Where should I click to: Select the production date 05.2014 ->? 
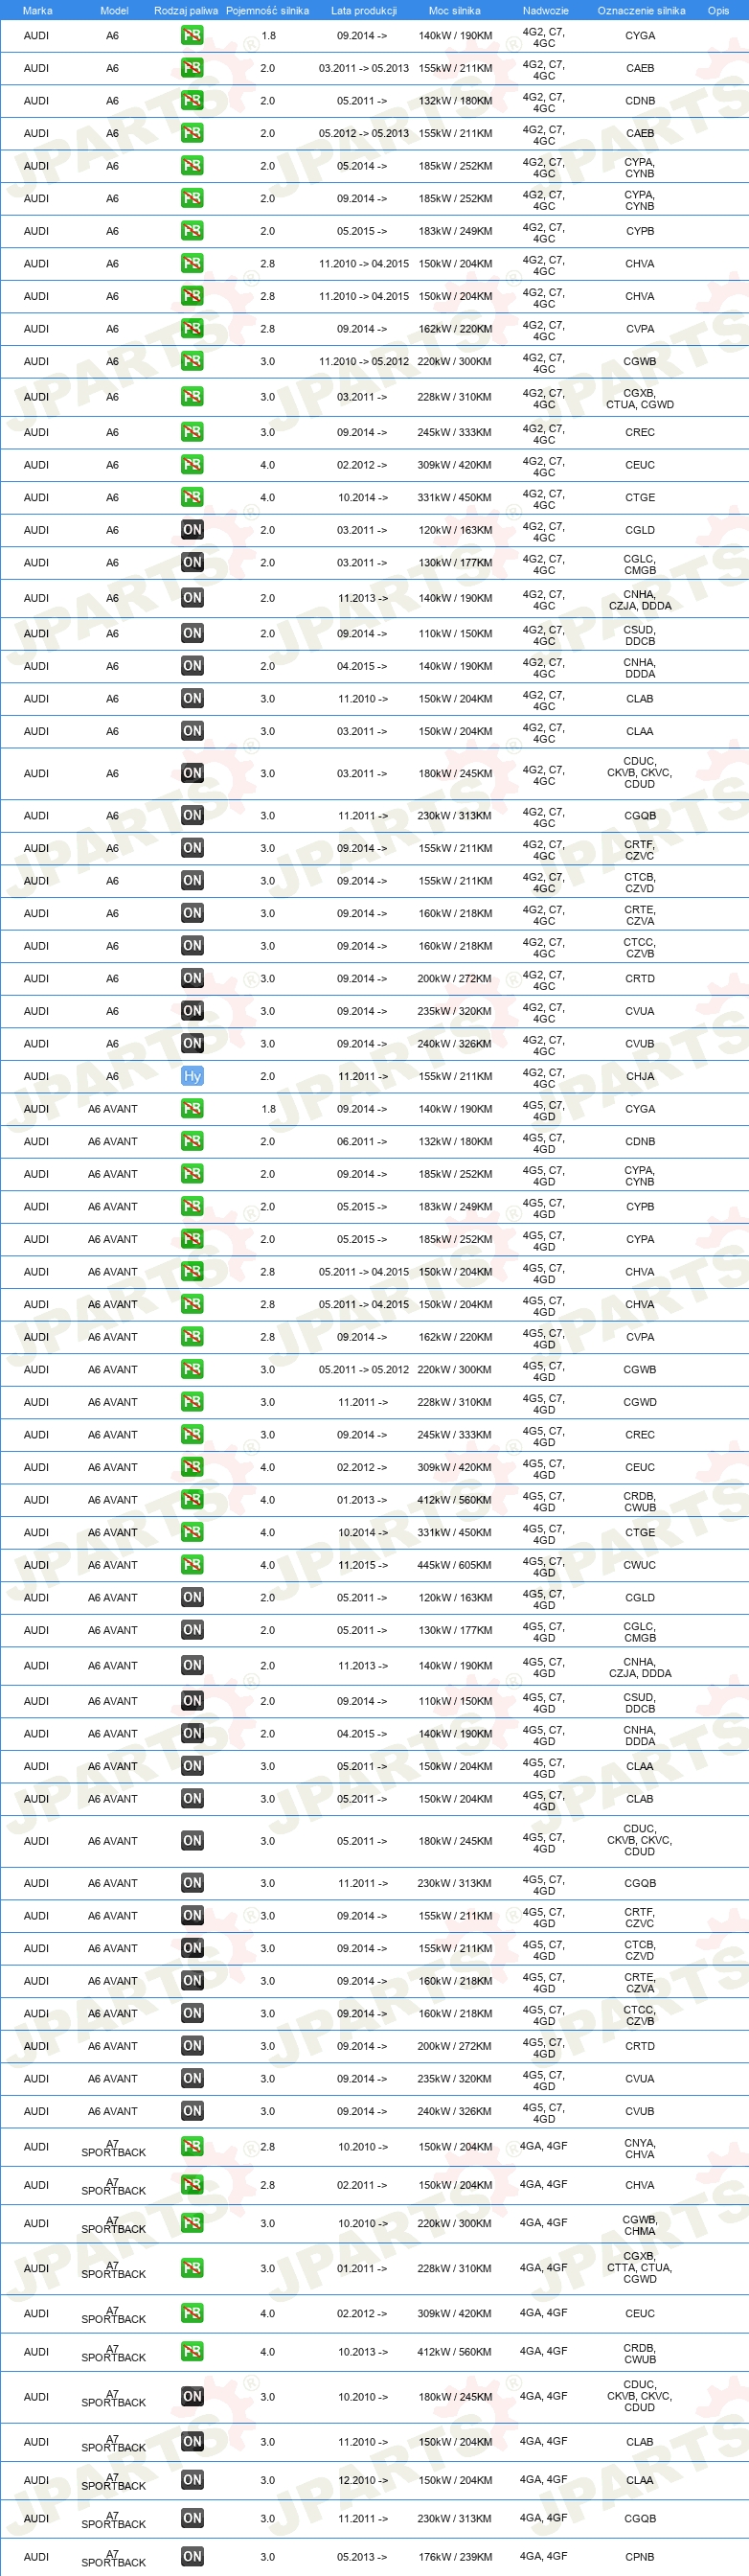pos(362,166)
